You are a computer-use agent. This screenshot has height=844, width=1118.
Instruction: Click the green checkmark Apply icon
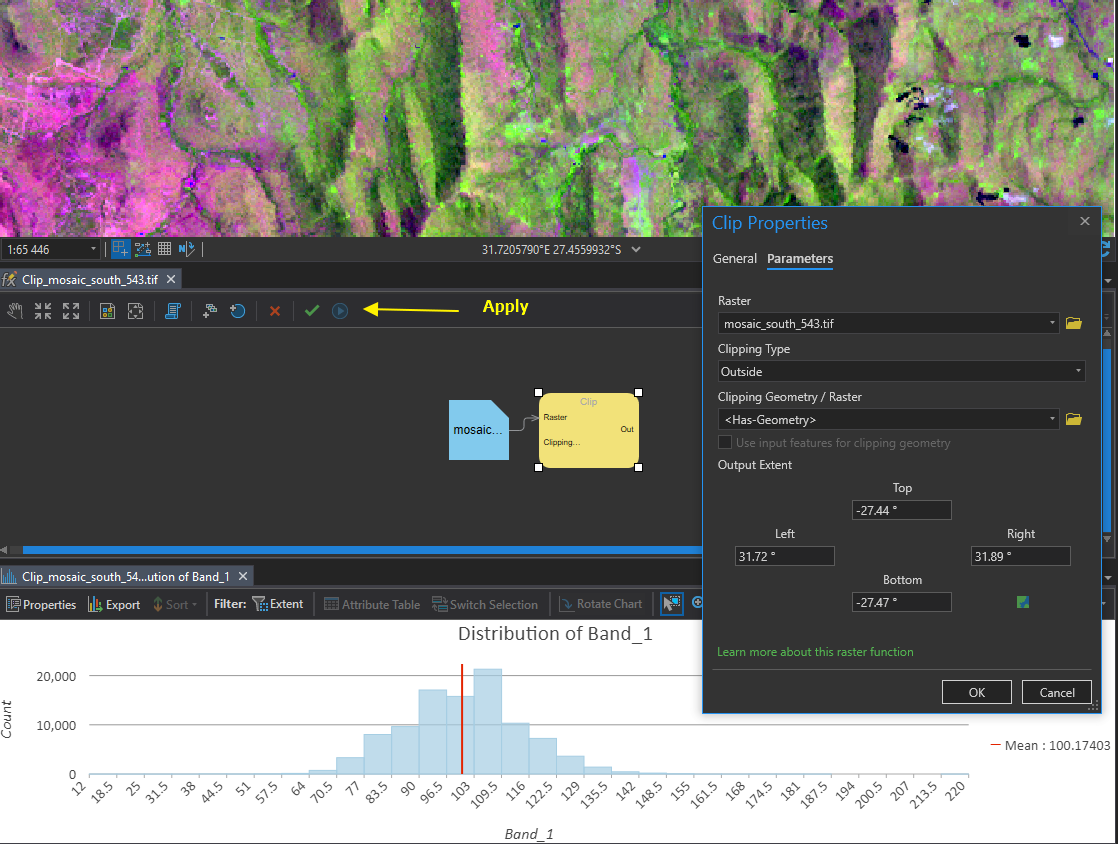point(312,311)
